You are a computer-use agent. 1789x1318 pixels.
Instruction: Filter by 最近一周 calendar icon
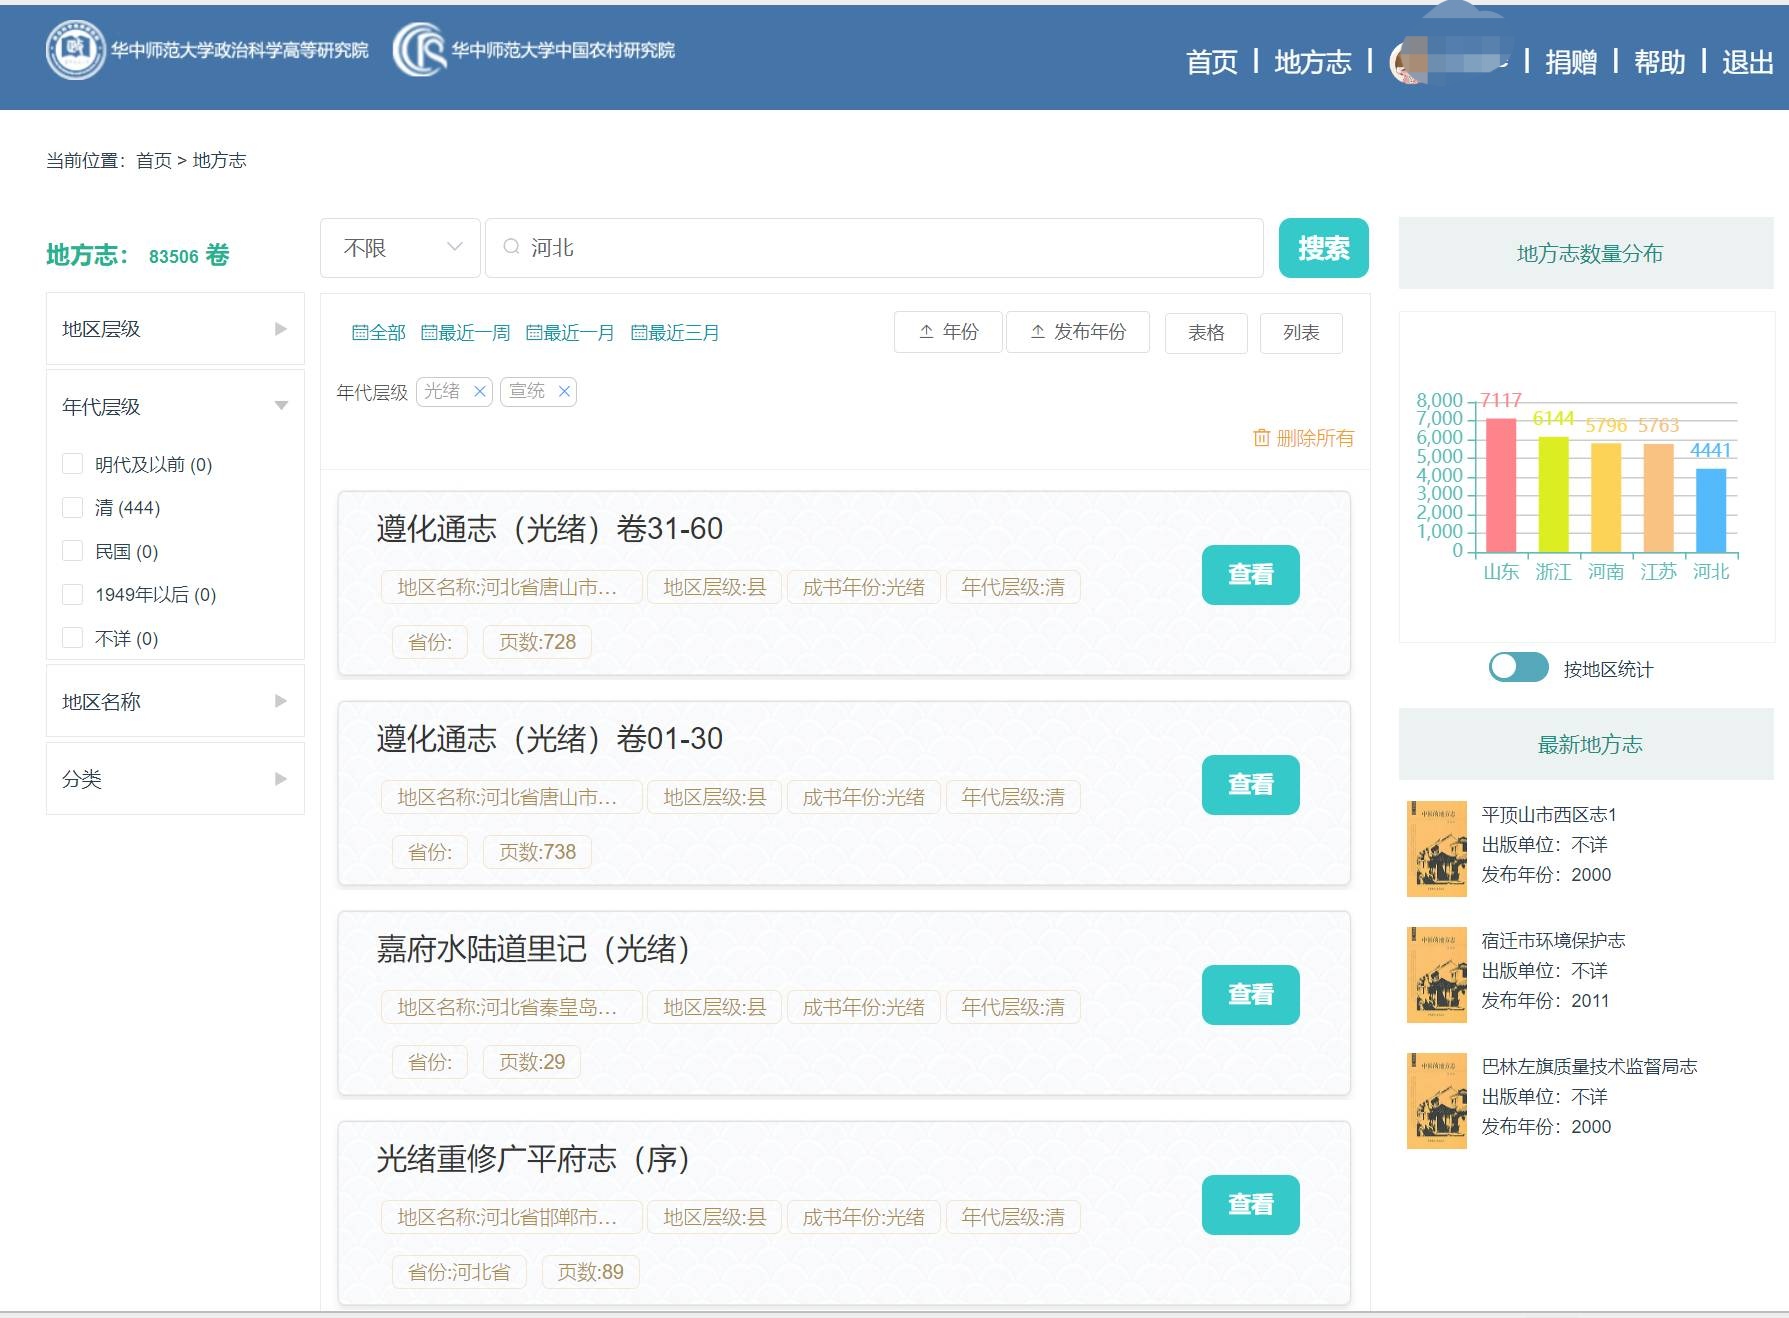point(429,333)
